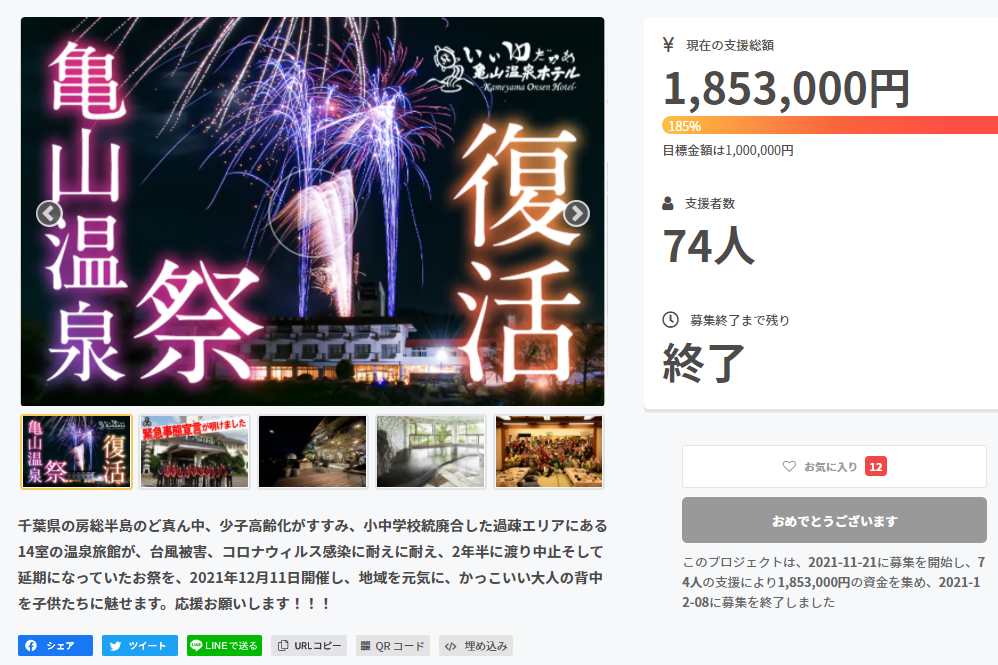Select the onsen bath thumbnail

431,452
